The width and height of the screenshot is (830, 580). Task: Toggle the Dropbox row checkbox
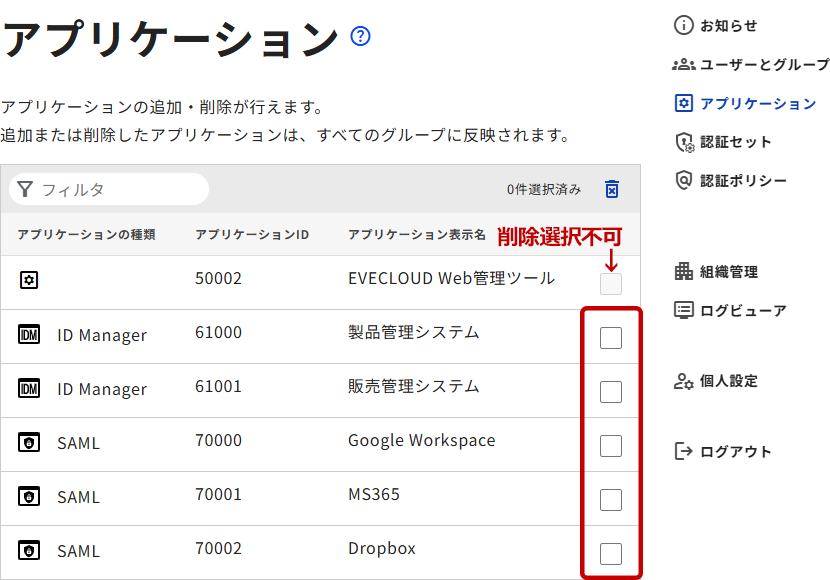[610, 554]
